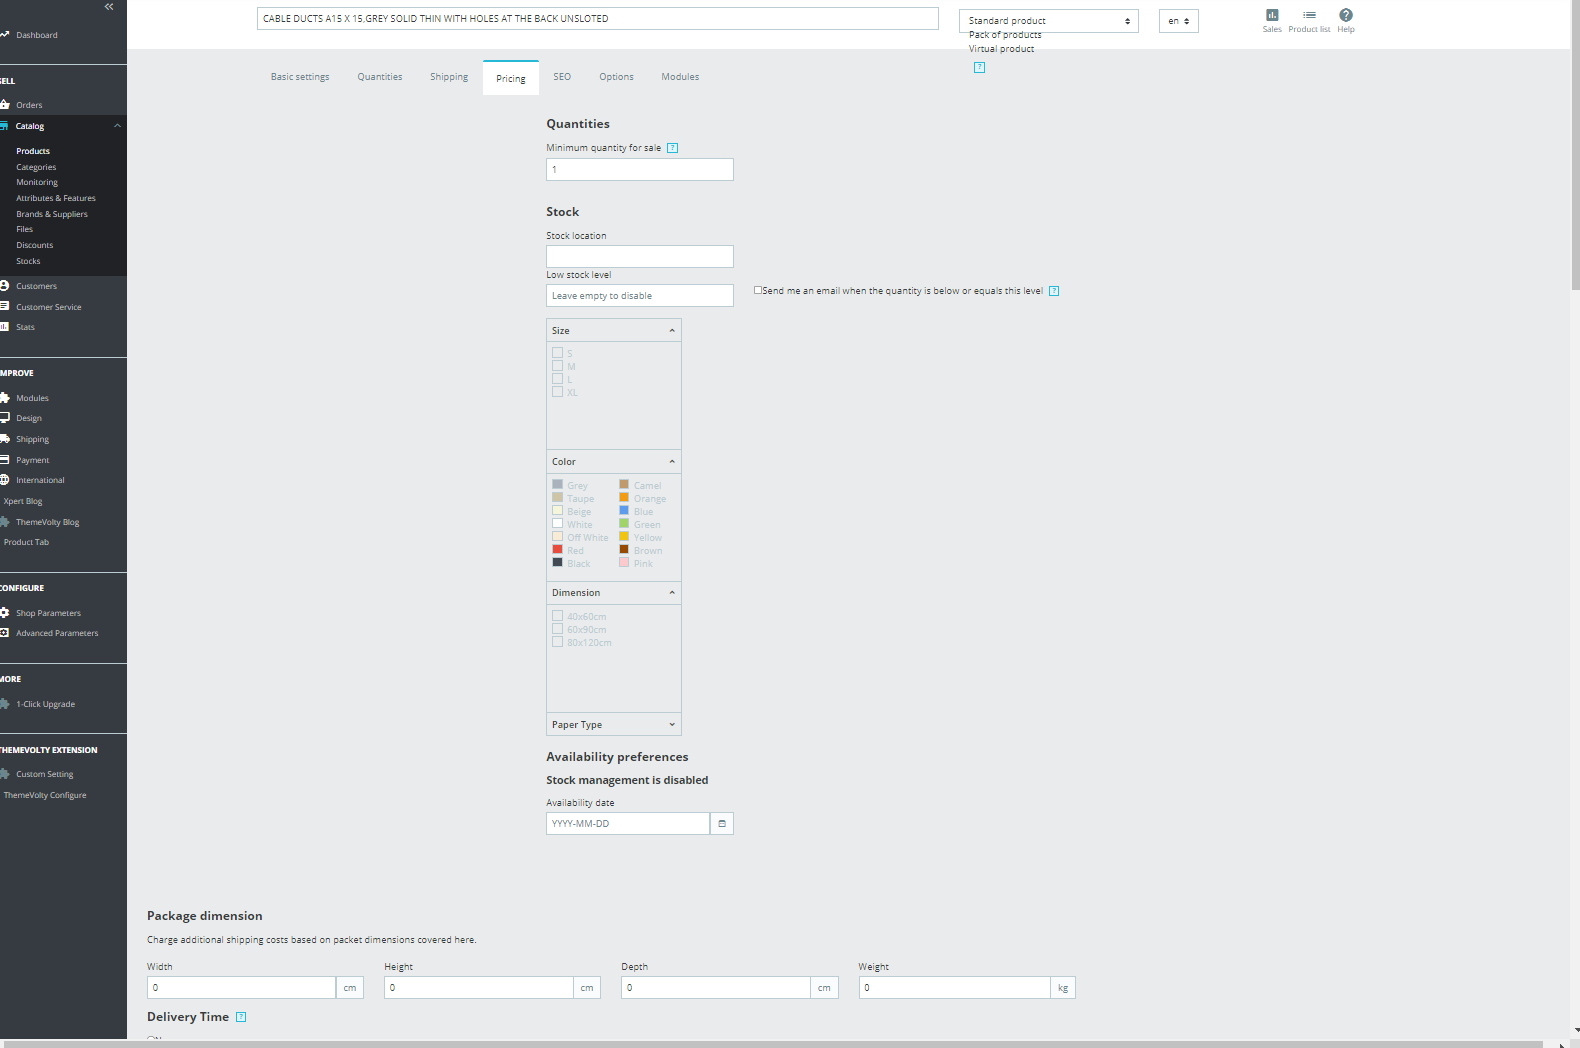
Task: Open Customers in the sidebar
Action: [36, 286]
